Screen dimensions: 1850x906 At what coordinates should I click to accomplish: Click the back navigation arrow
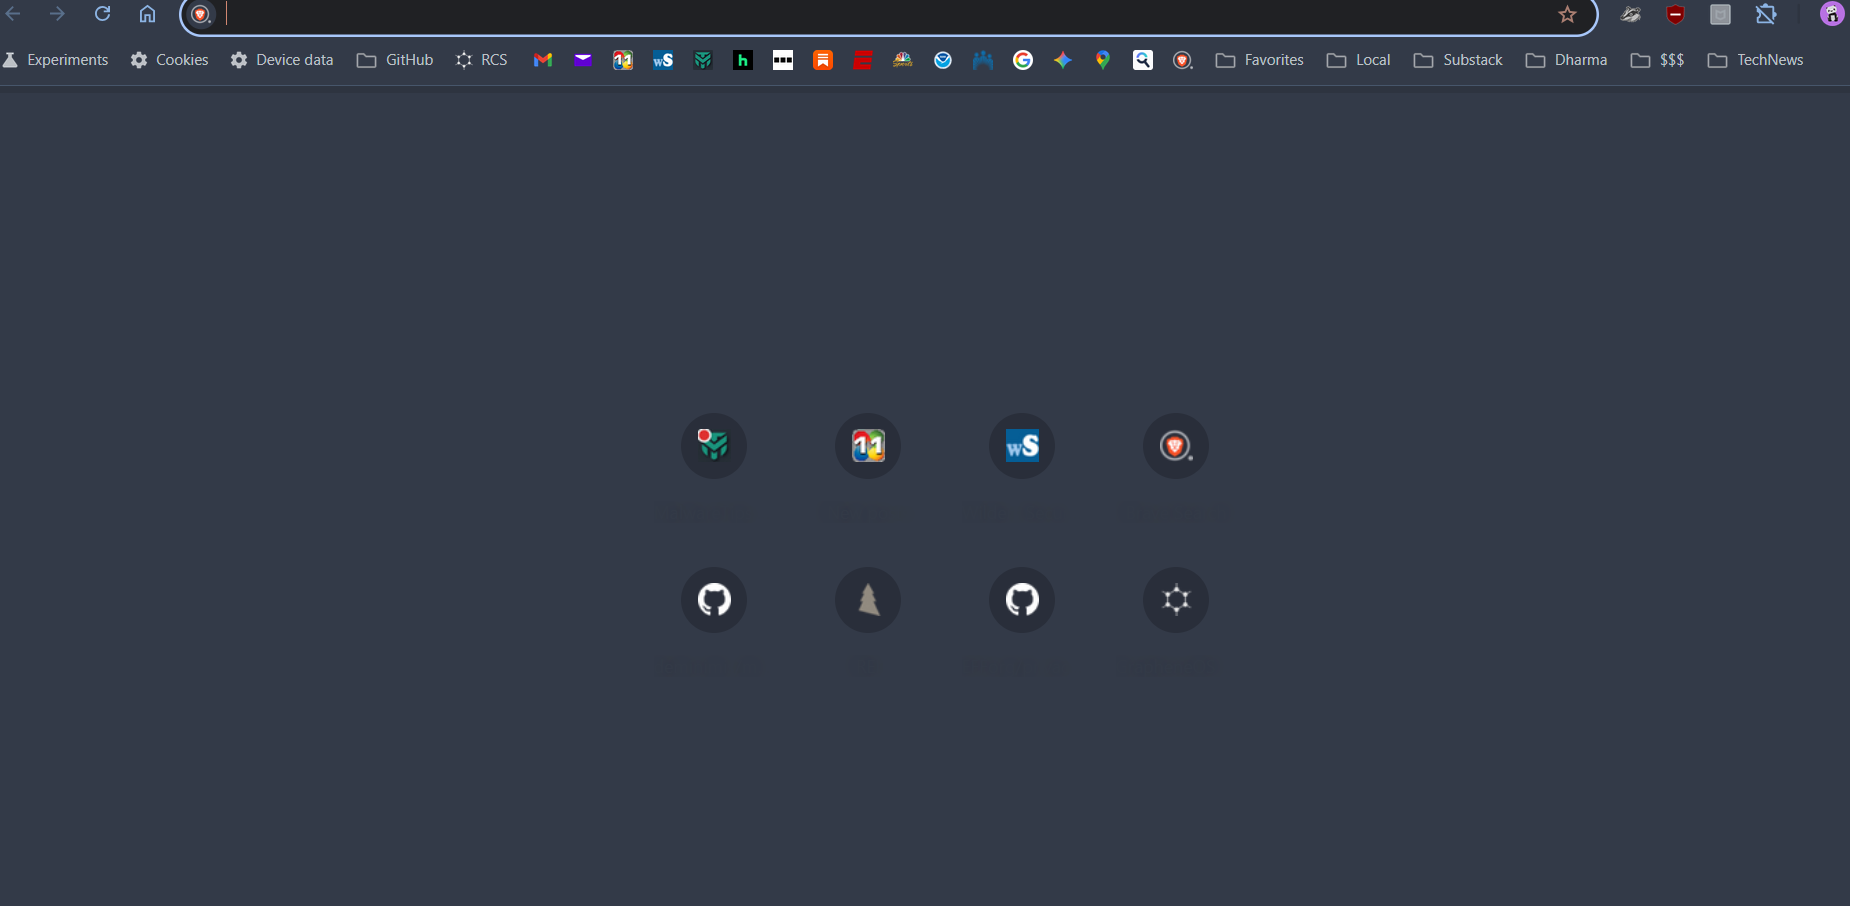coord(13,14)
